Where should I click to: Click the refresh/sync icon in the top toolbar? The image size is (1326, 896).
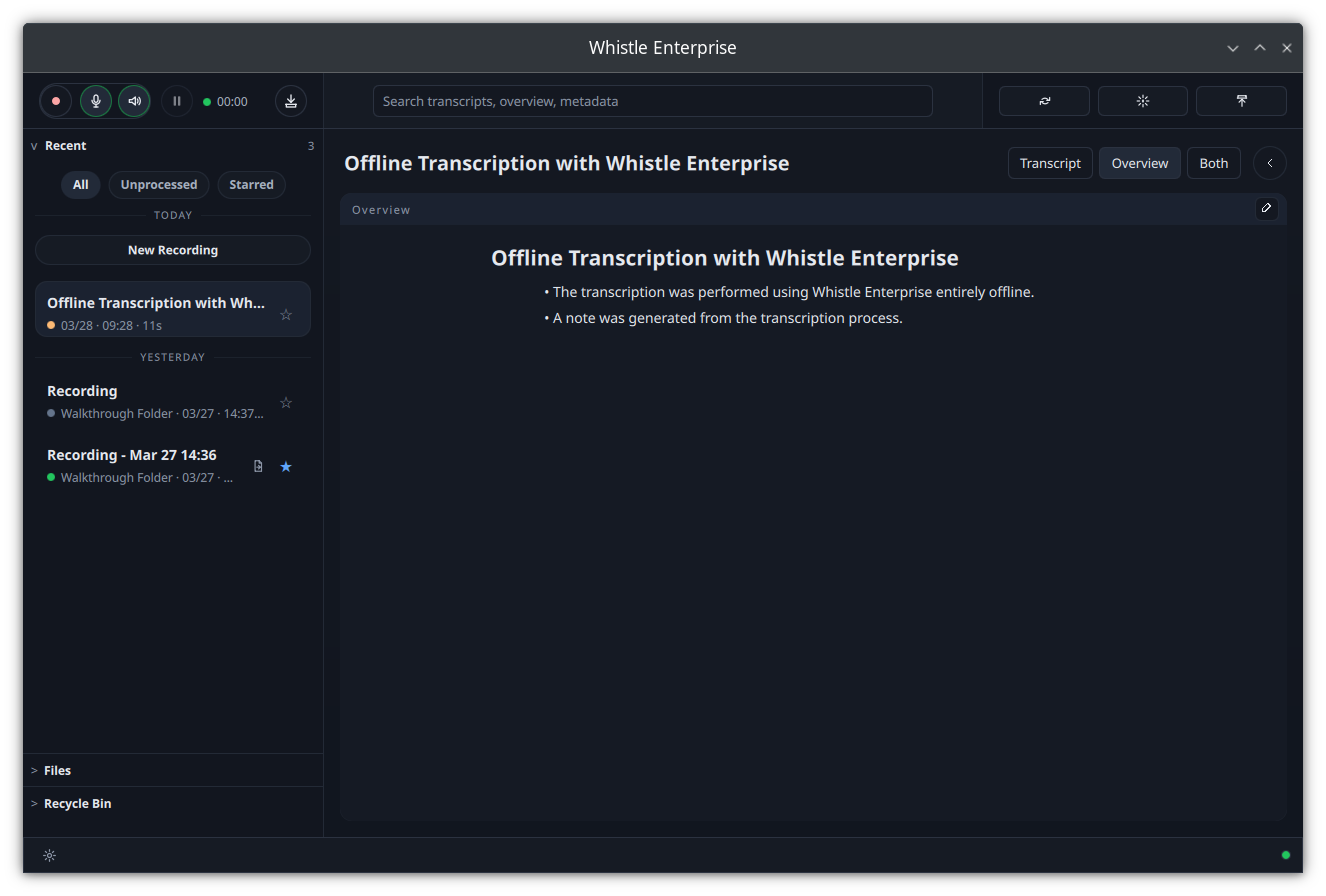point(1043,100)
